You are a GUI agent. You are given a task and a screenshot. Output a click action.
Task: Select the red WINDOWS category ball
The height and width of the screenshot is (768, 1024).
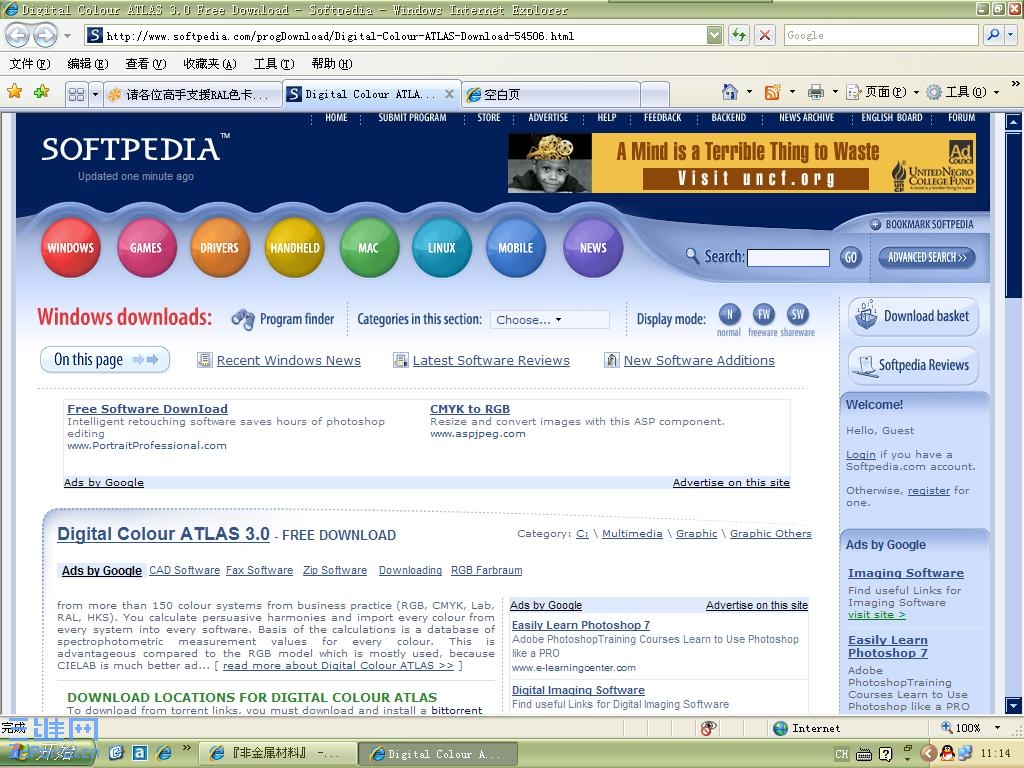coord(71,248)
